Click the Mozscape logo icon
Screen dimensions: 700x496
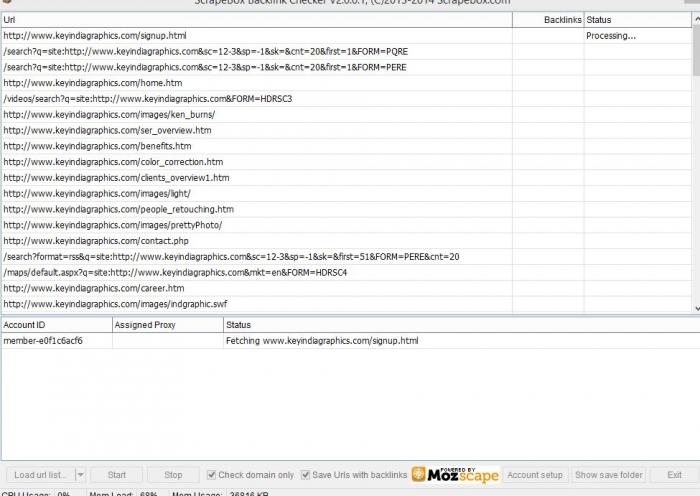(x=455, y=475)
